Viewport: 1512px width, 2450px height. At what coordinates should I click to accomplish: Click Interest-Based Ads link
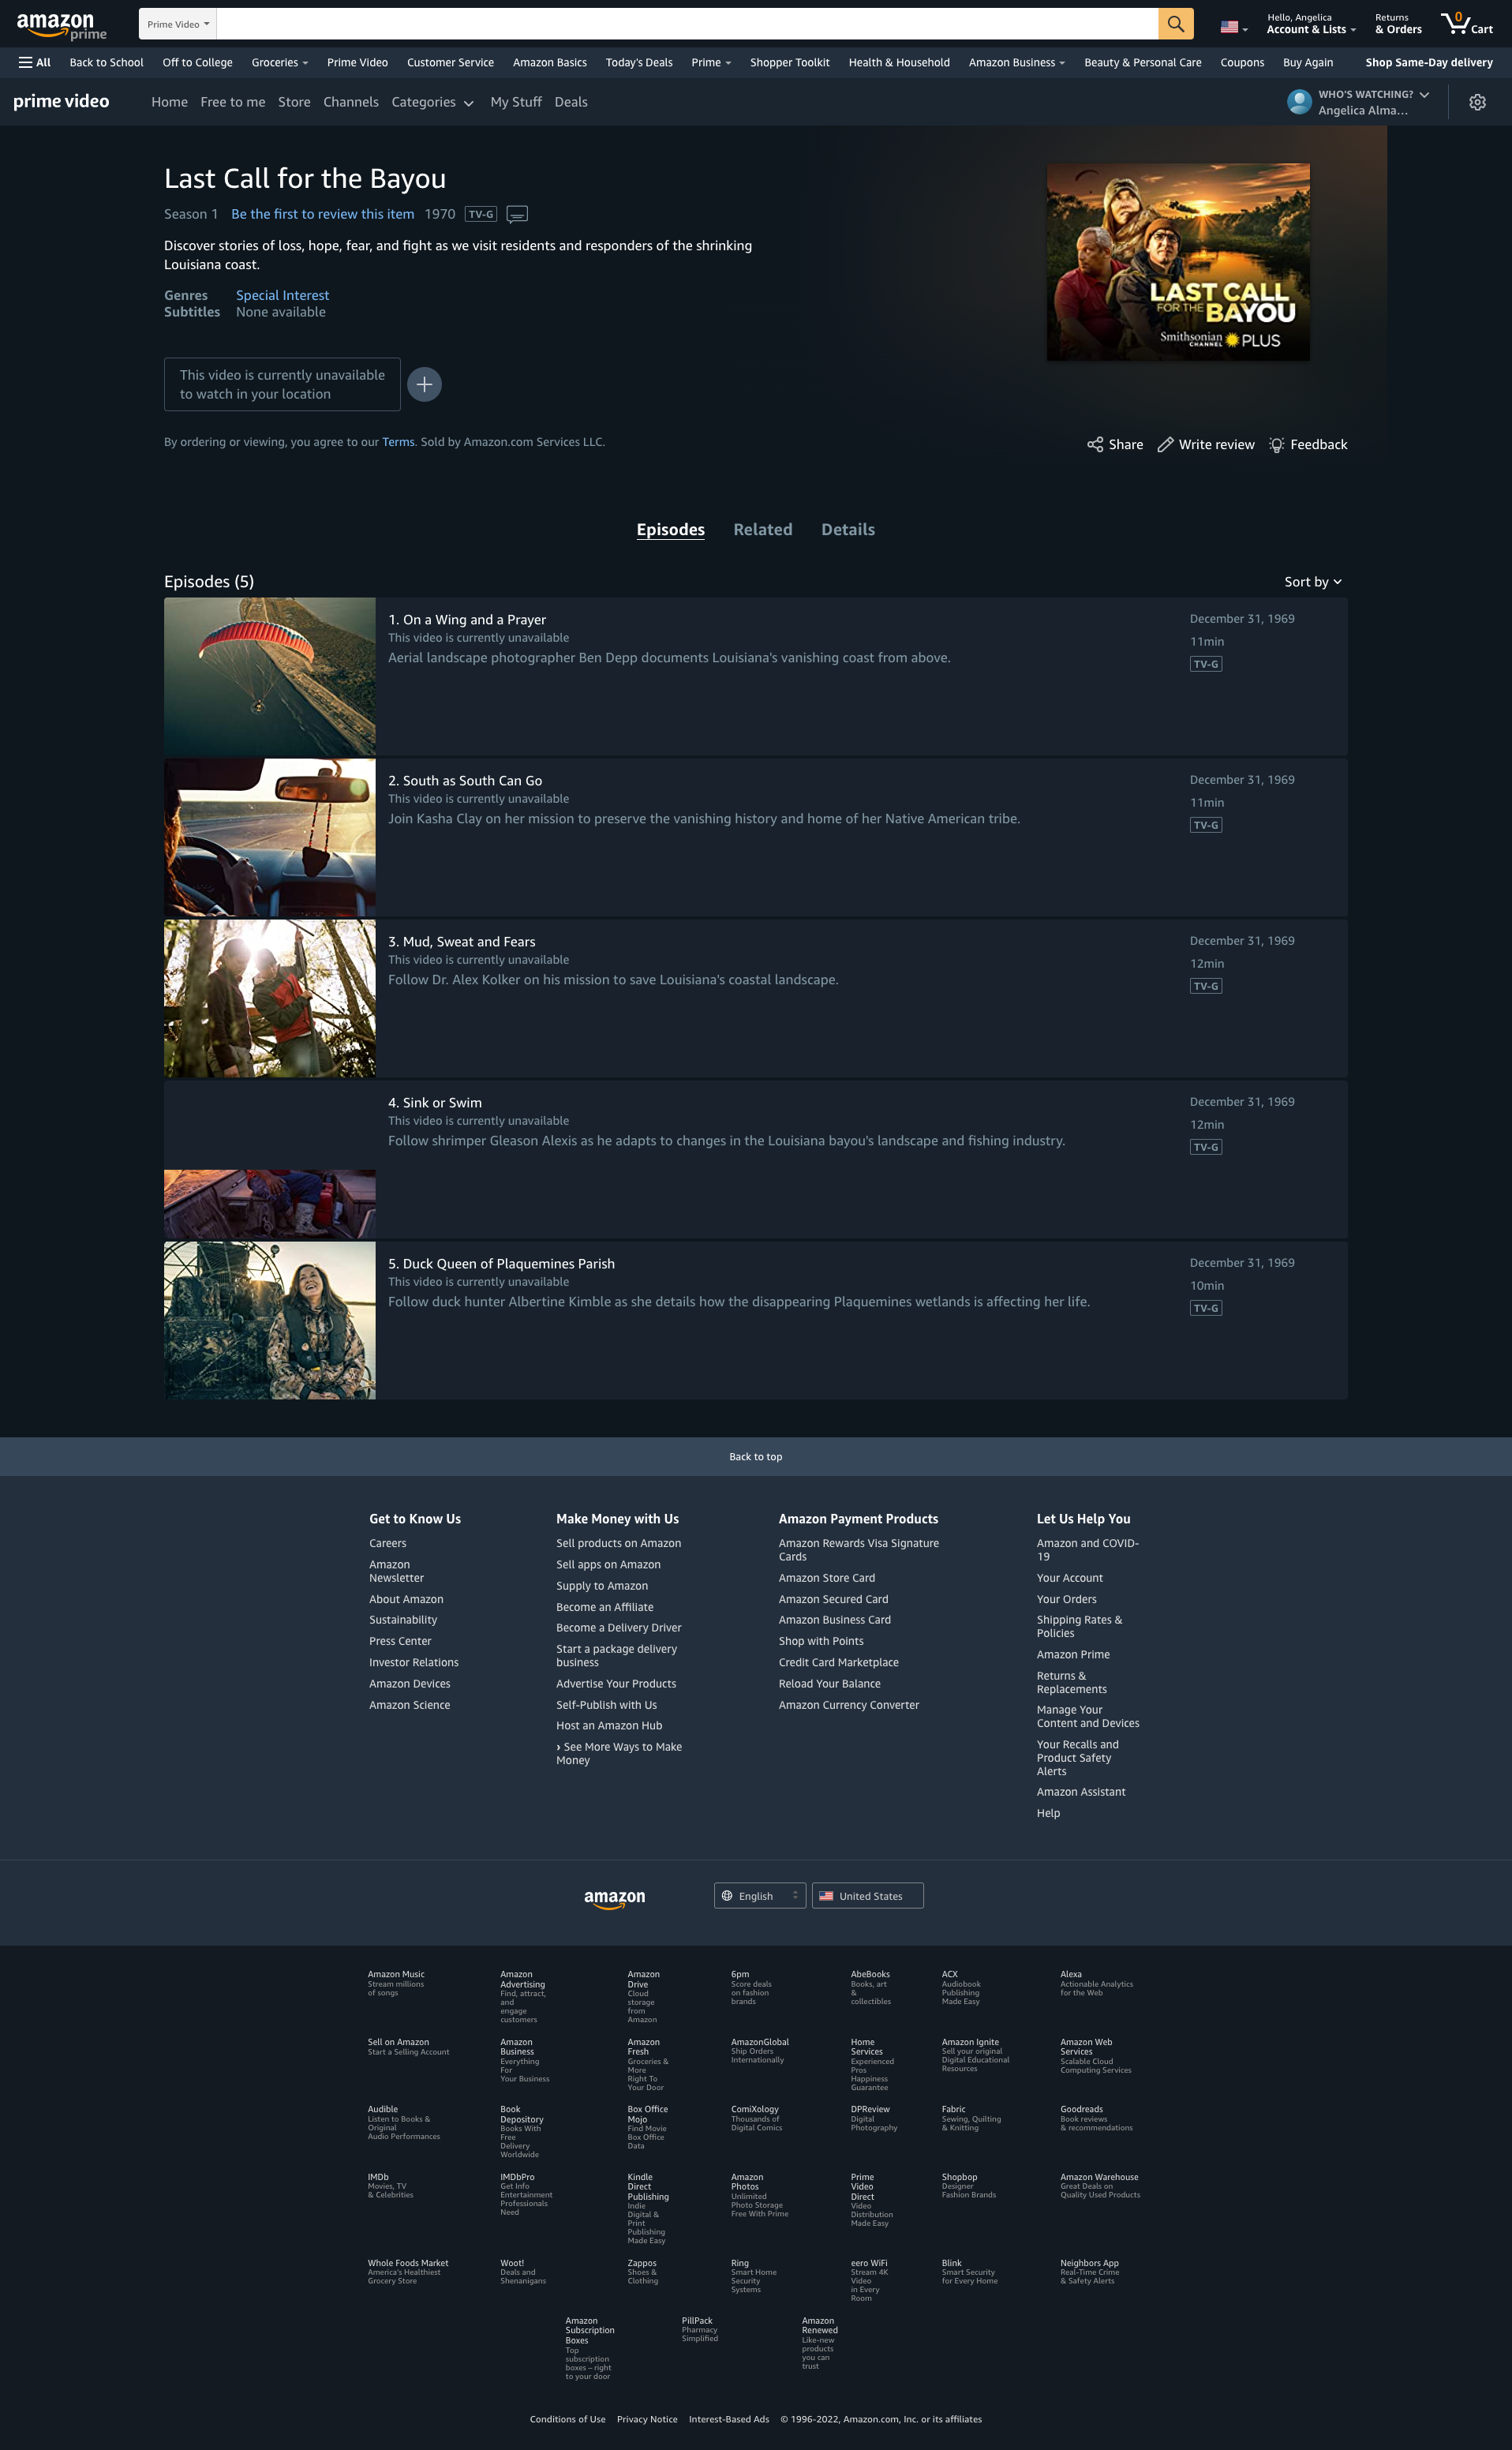(x=729, y=2420)
